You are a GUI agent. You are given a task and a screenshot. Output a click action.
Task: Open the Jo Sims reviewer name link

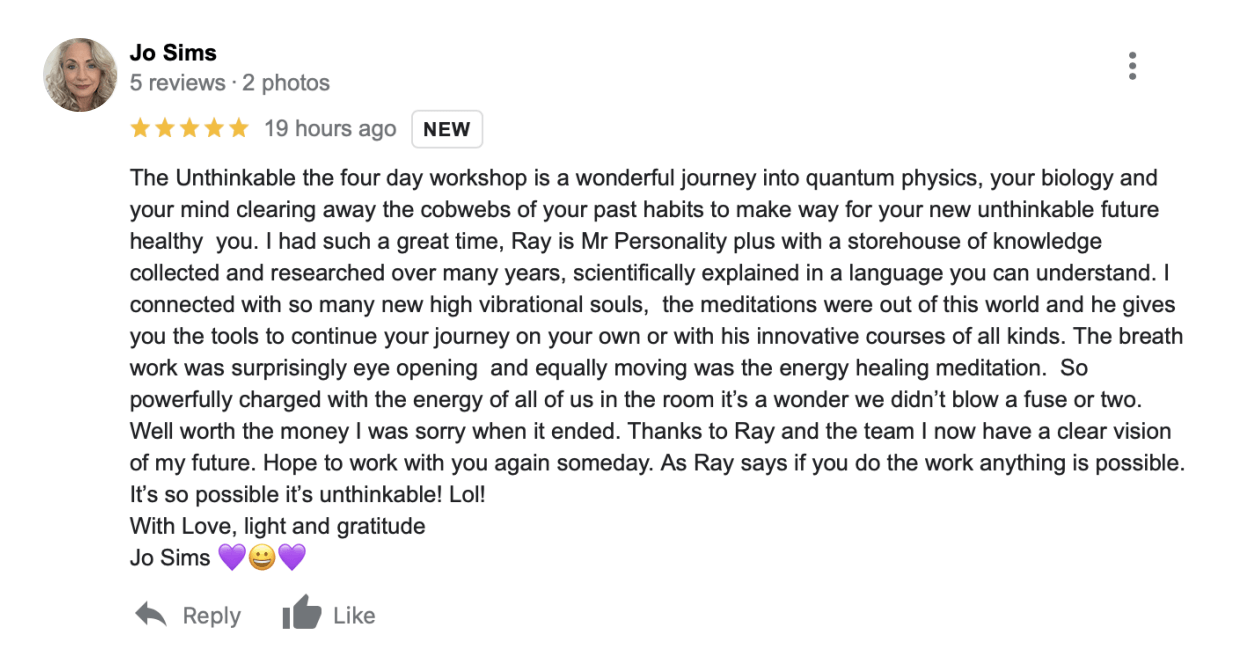tap(173, 52)
